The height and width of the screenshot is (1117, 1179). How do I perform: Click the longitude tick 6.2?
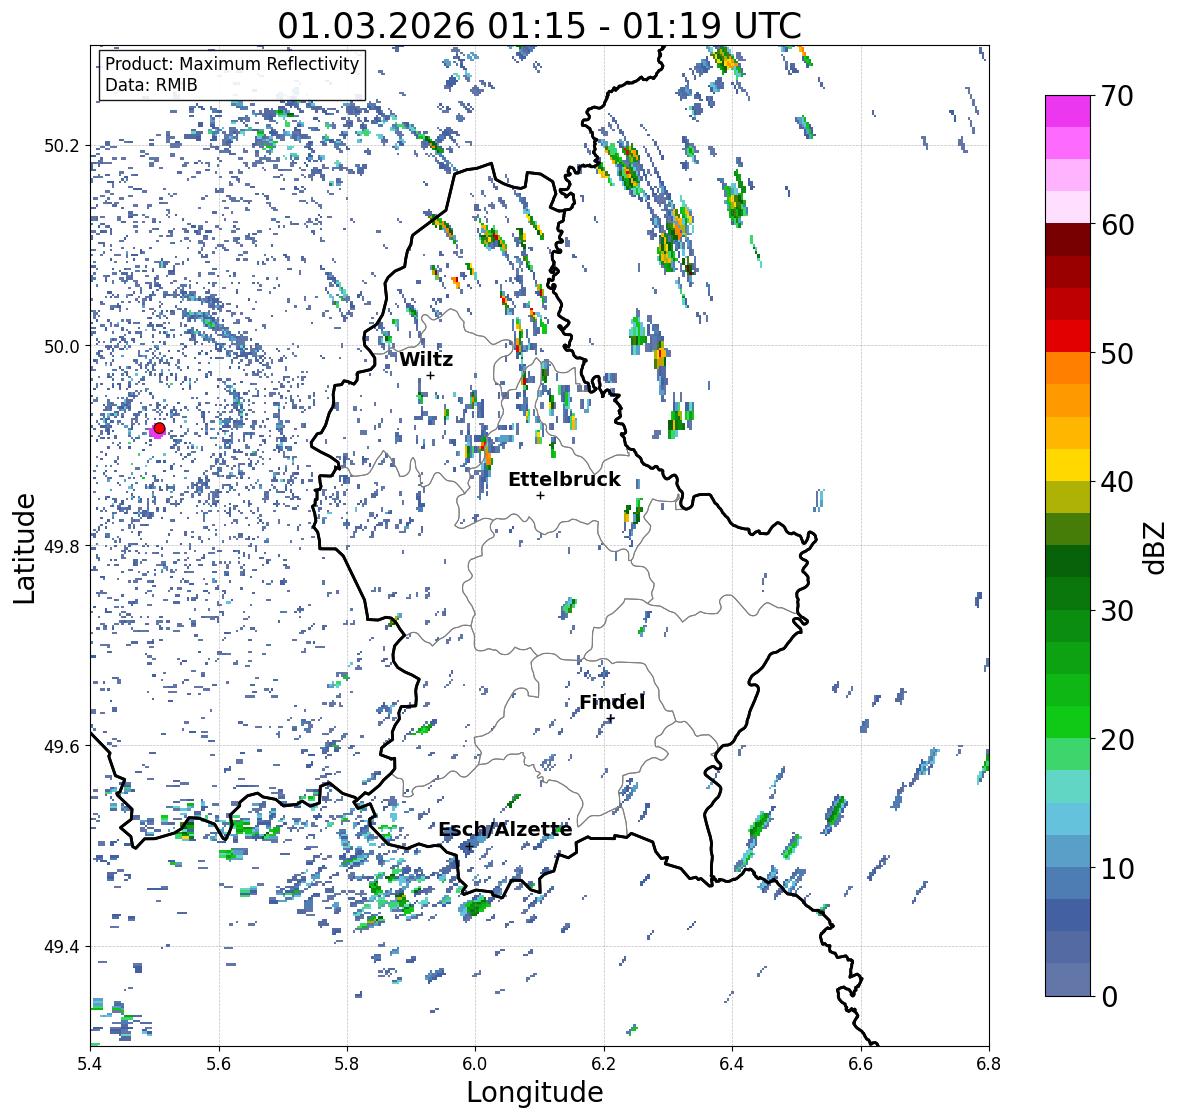604,1063
